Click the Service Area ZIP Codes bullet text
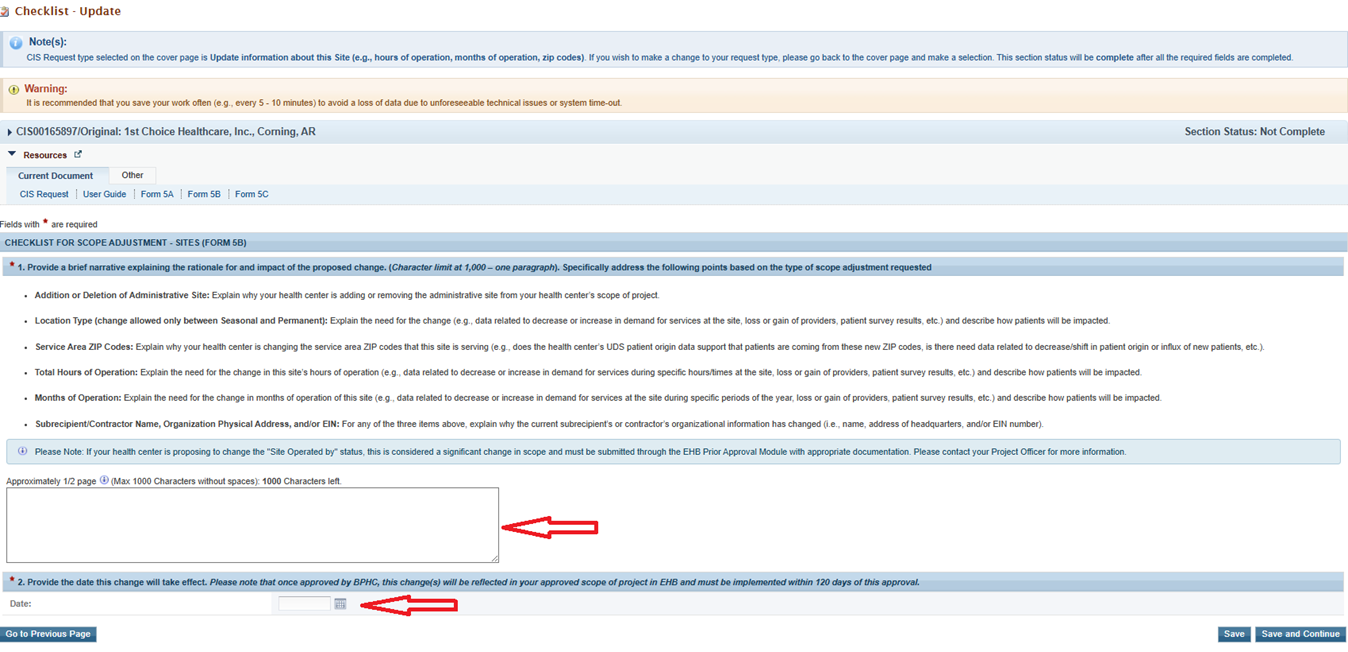Image resolution: width=1348 pixels, height=652 pixels. coord(650,347)
